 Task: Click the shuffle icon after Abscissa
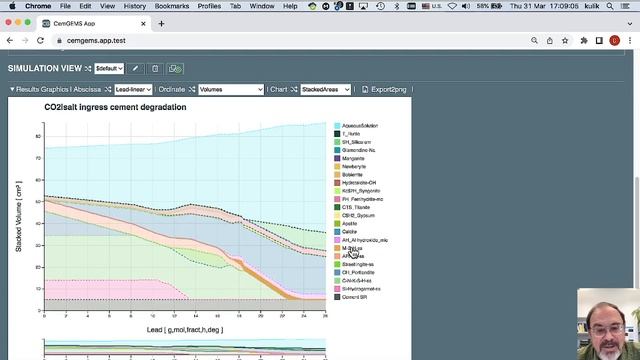coord(108,89)
